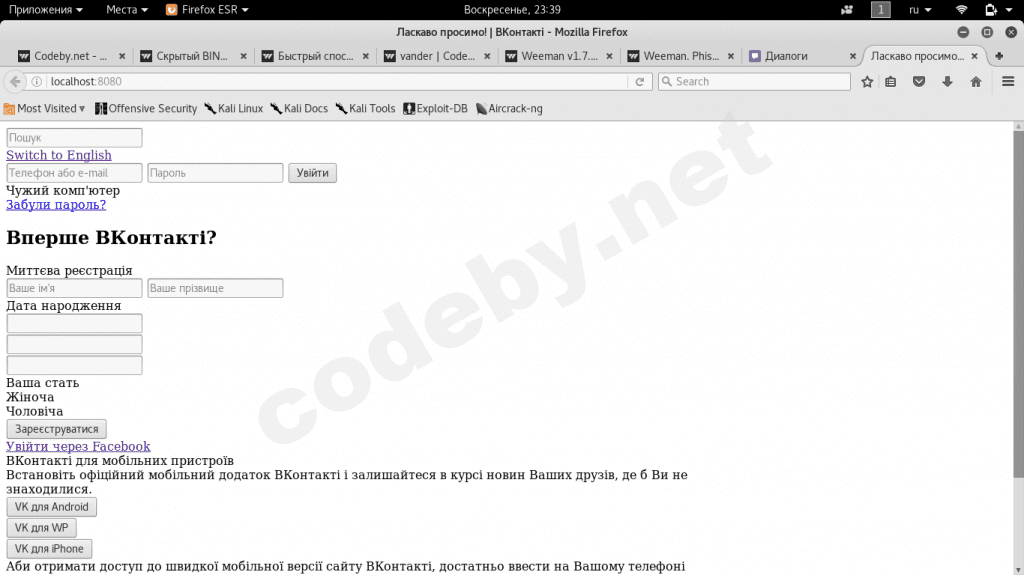This screenshot has width=1024, height=575.
Task: Open the Wi-Fi network indicator
Action: 961,10
